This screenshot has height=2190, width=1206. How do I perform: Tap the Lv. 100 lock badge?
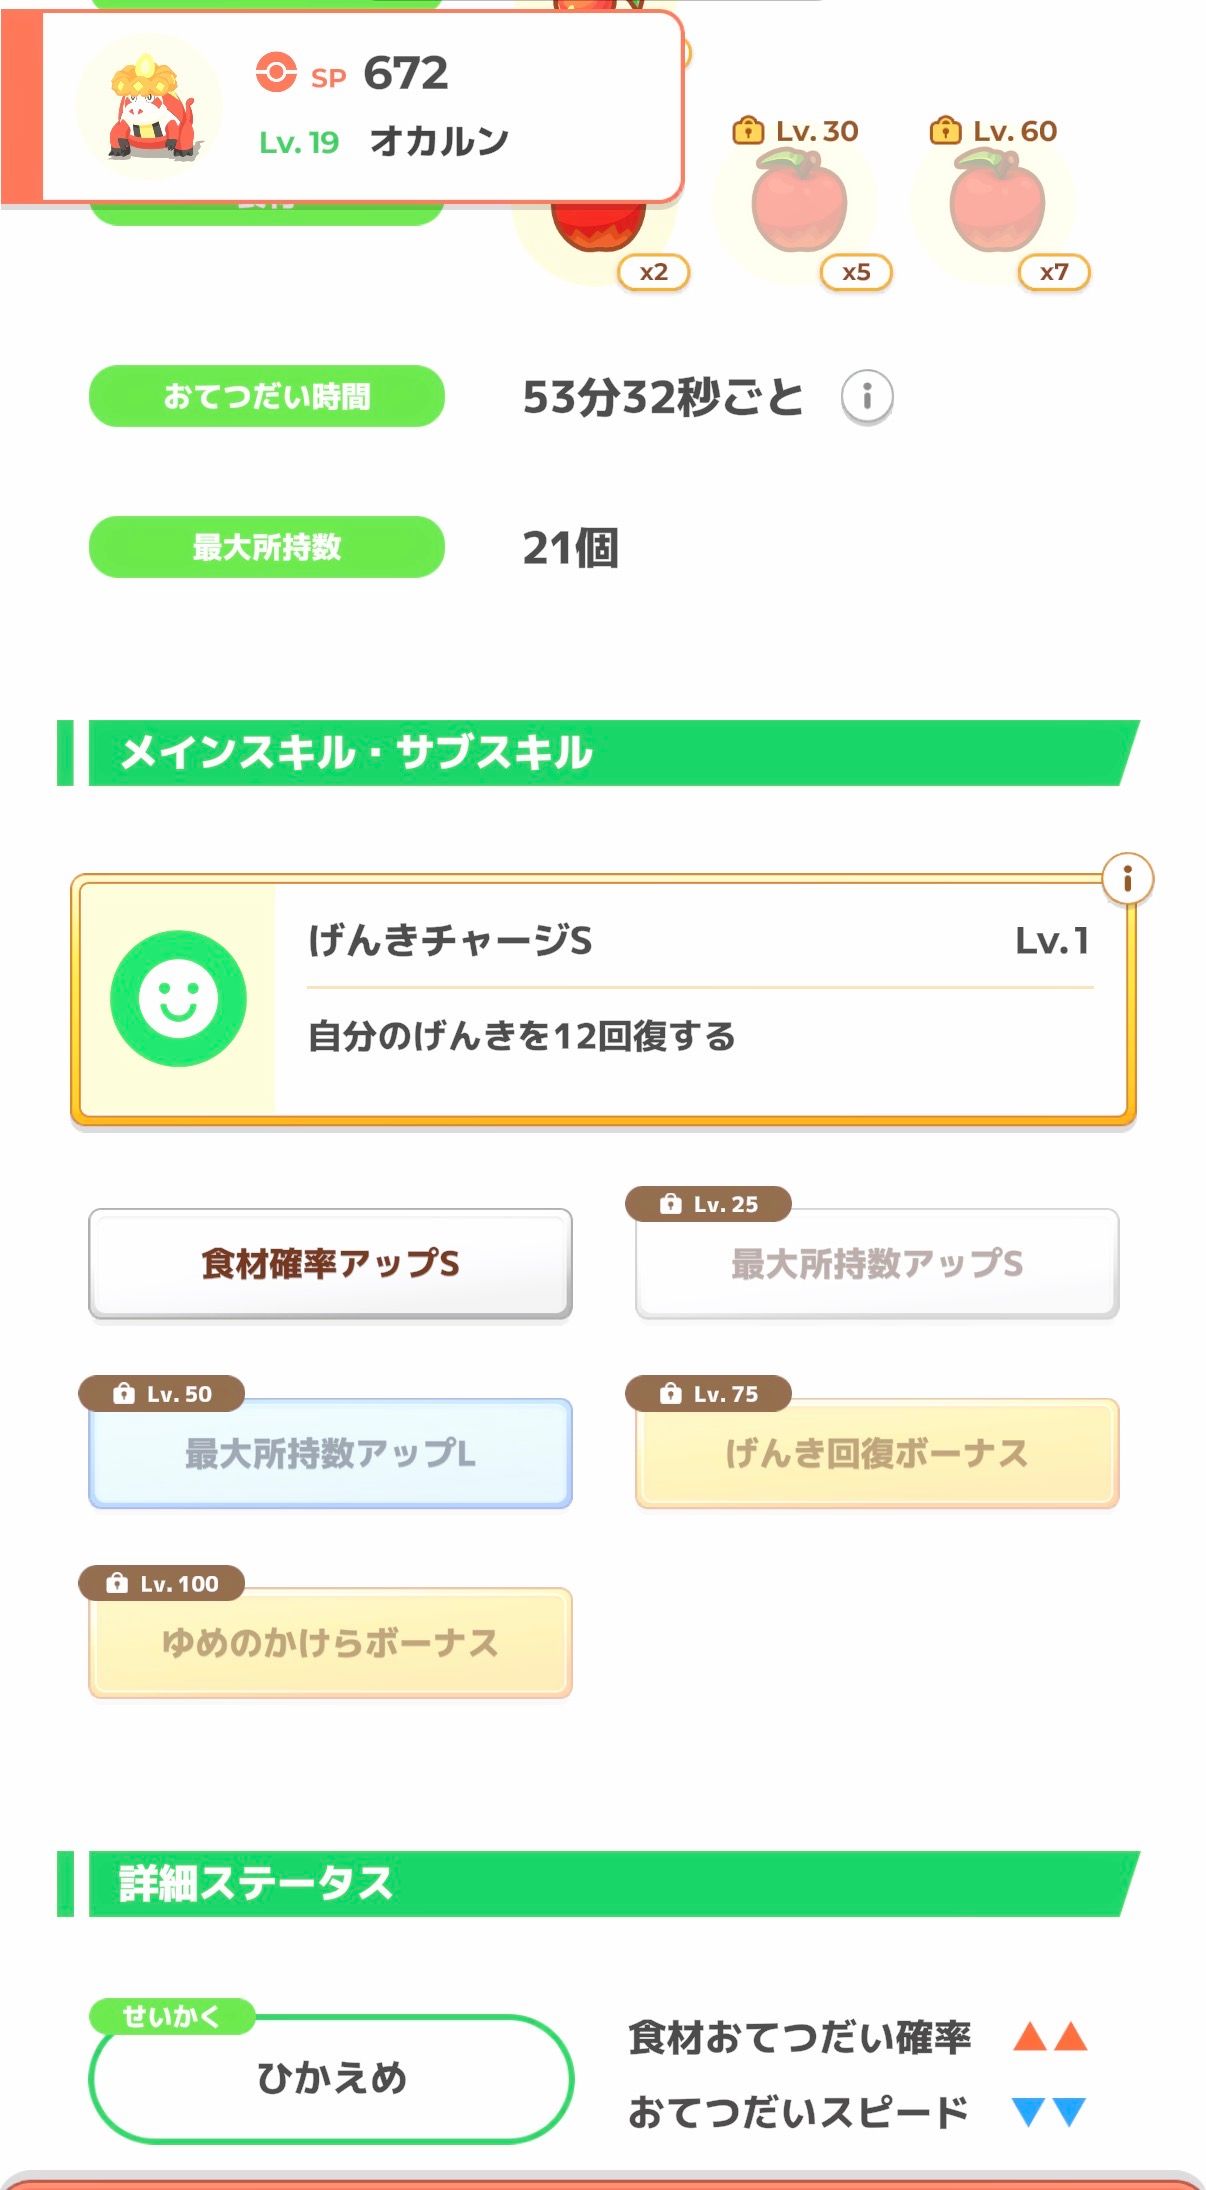coord(162,1583)
